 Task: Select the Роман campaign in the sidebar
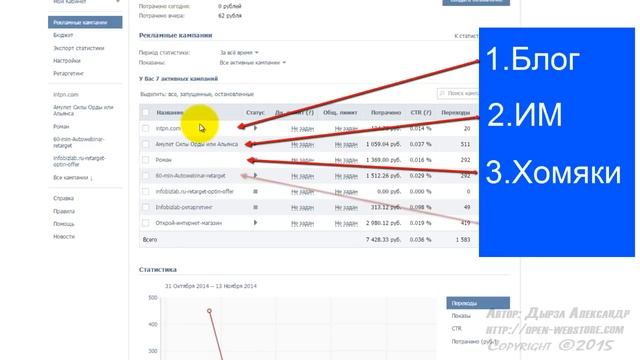tap(61, 127)
